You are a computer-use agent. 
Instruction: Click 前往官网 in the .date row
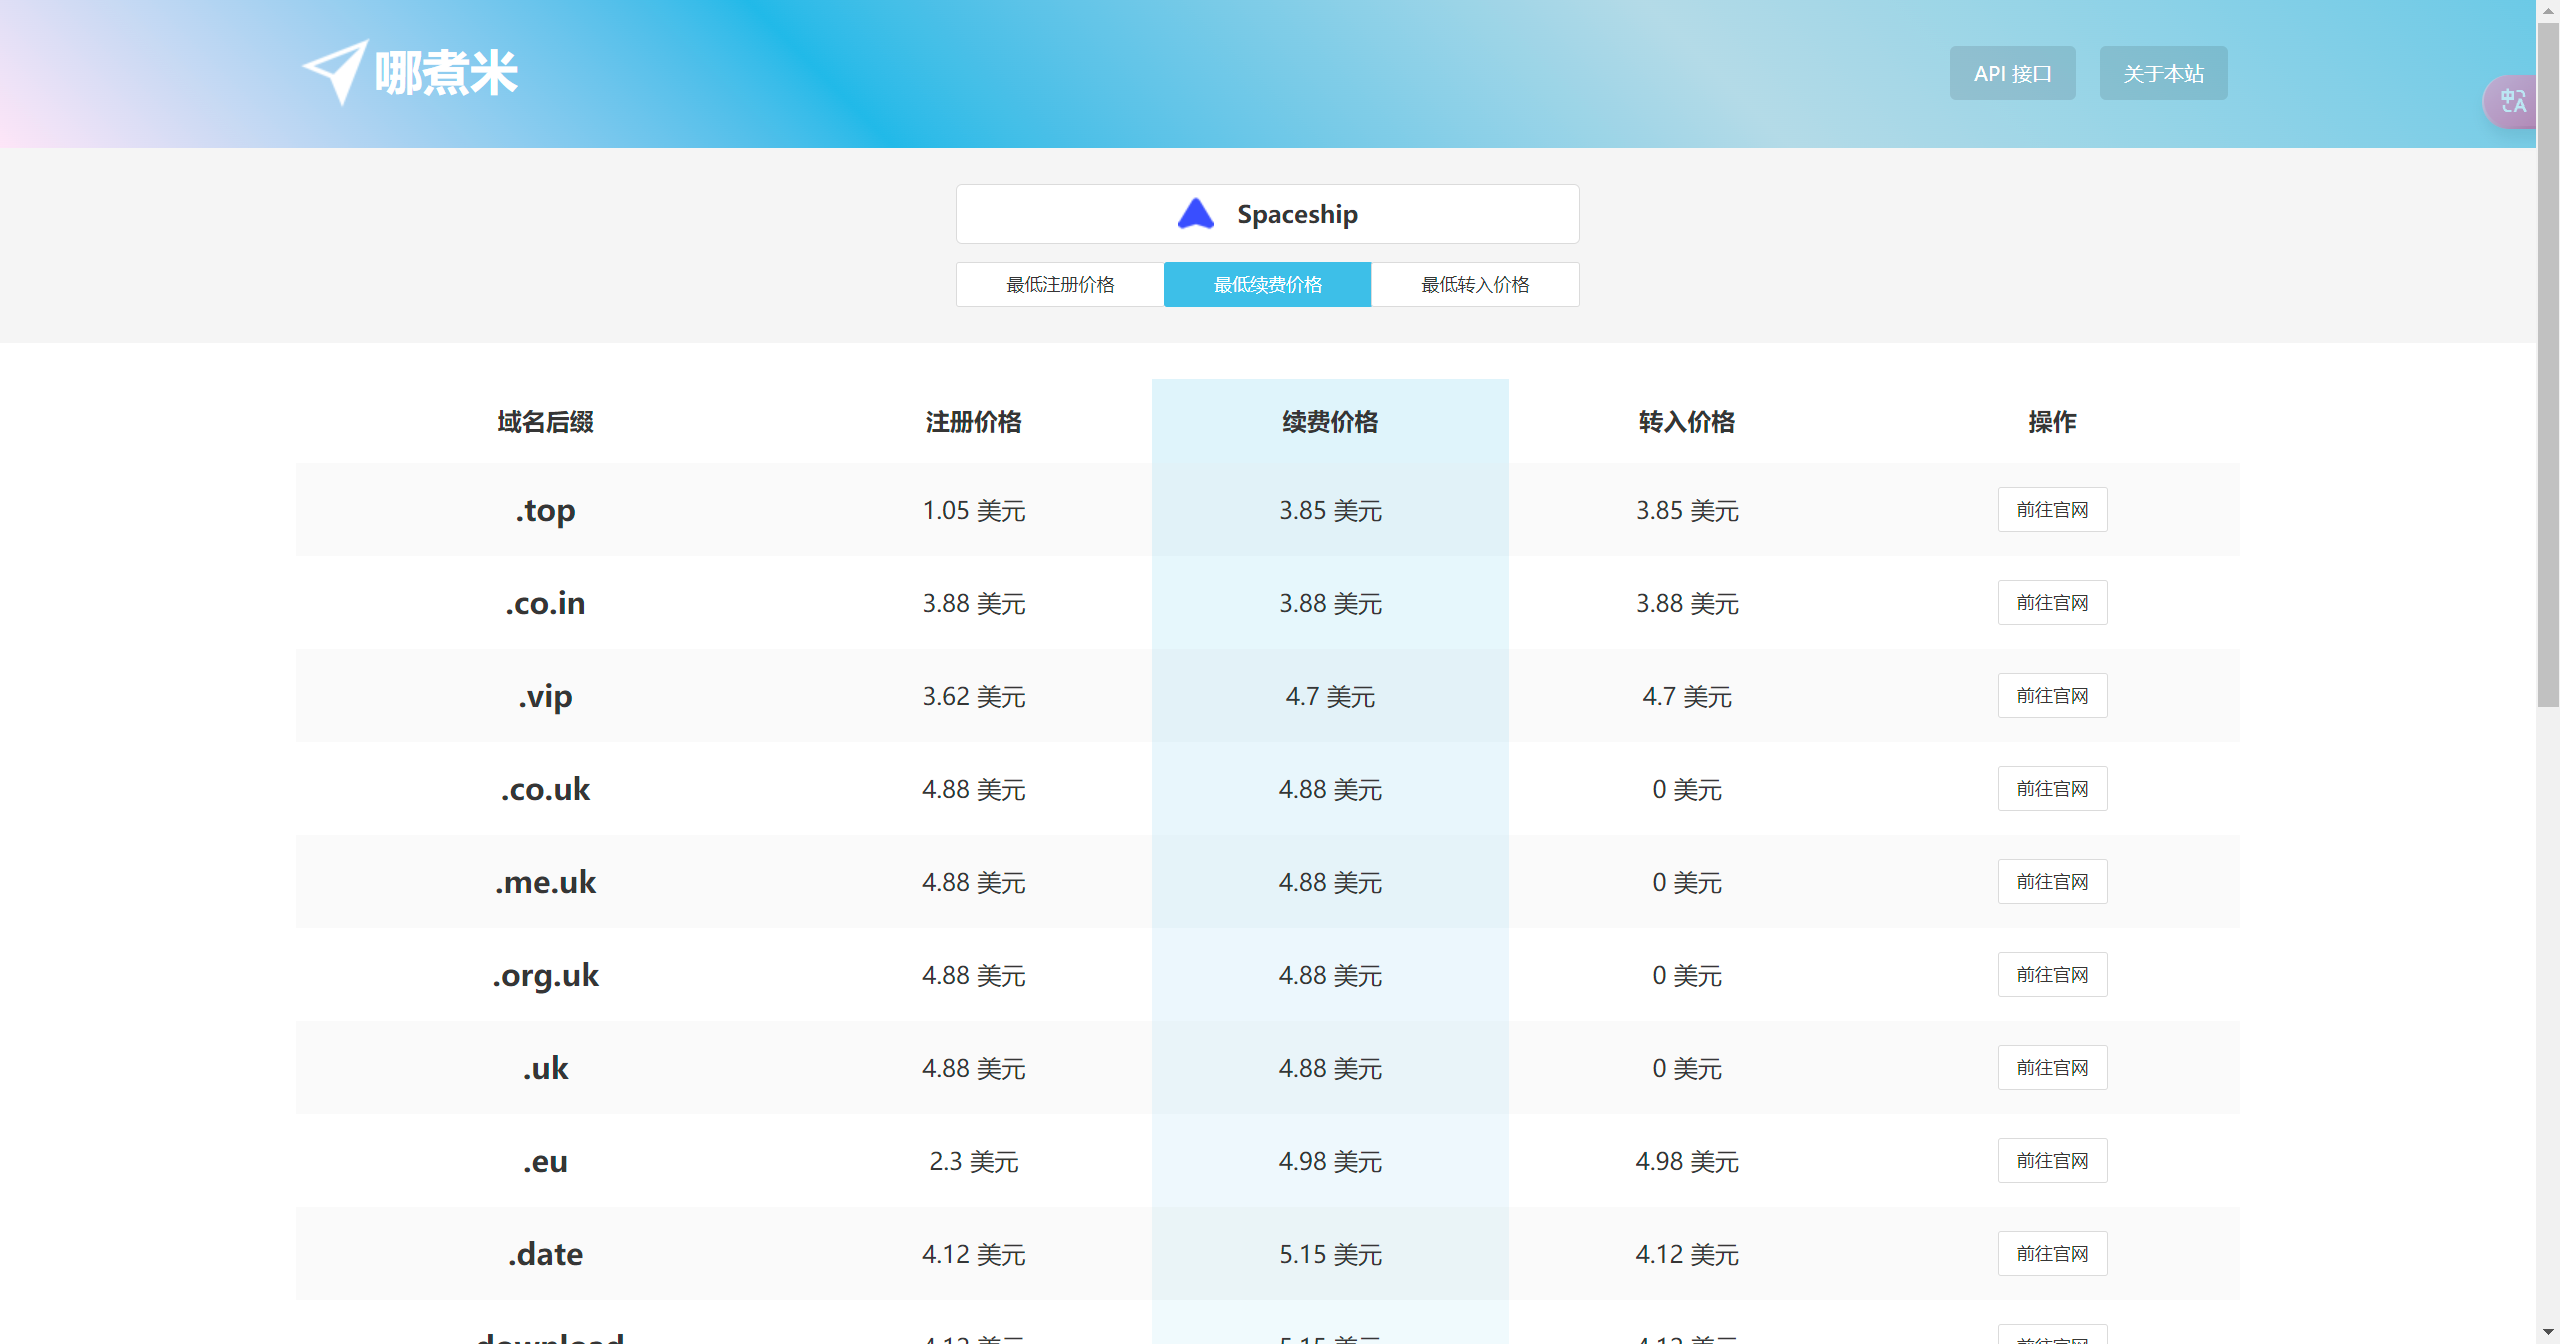2052,1254
